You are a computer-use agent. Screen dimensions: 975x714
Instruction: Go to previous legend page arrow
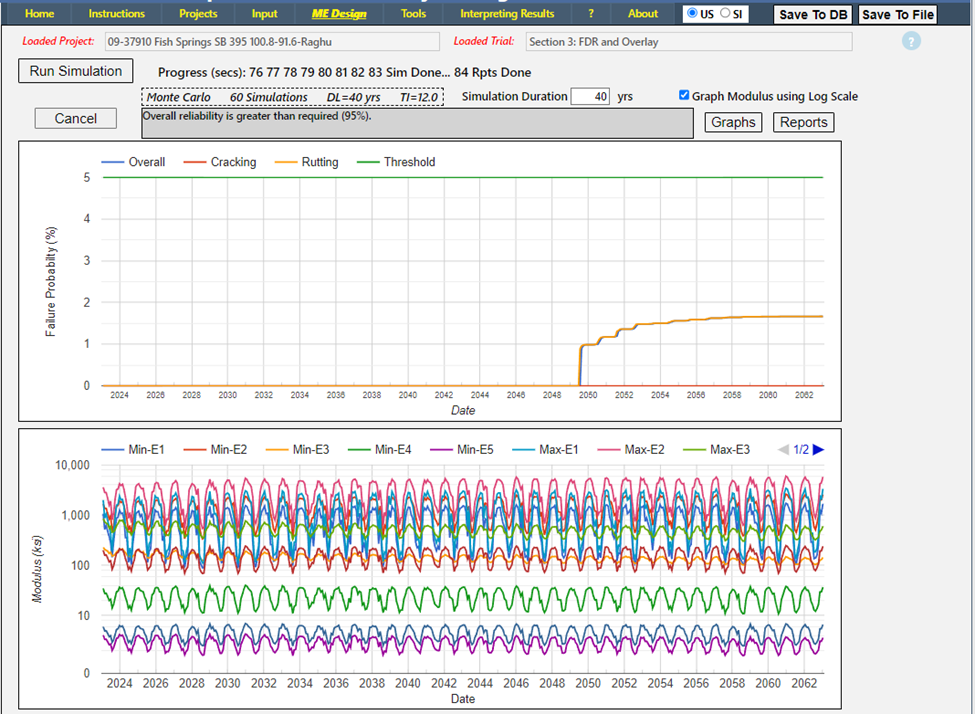pos(783,450)
